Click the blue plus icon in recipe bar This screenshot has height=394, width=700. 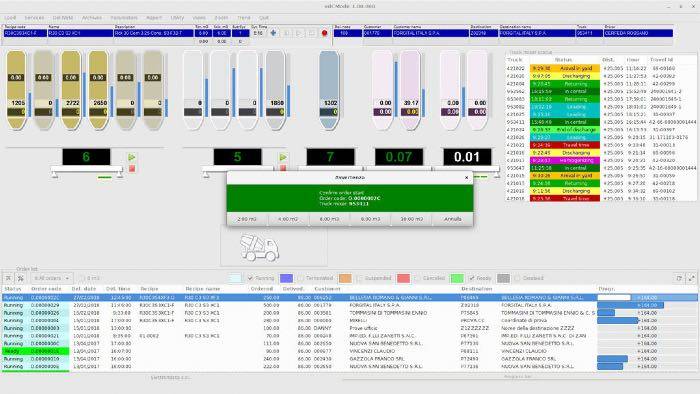[x=273, y=33]
